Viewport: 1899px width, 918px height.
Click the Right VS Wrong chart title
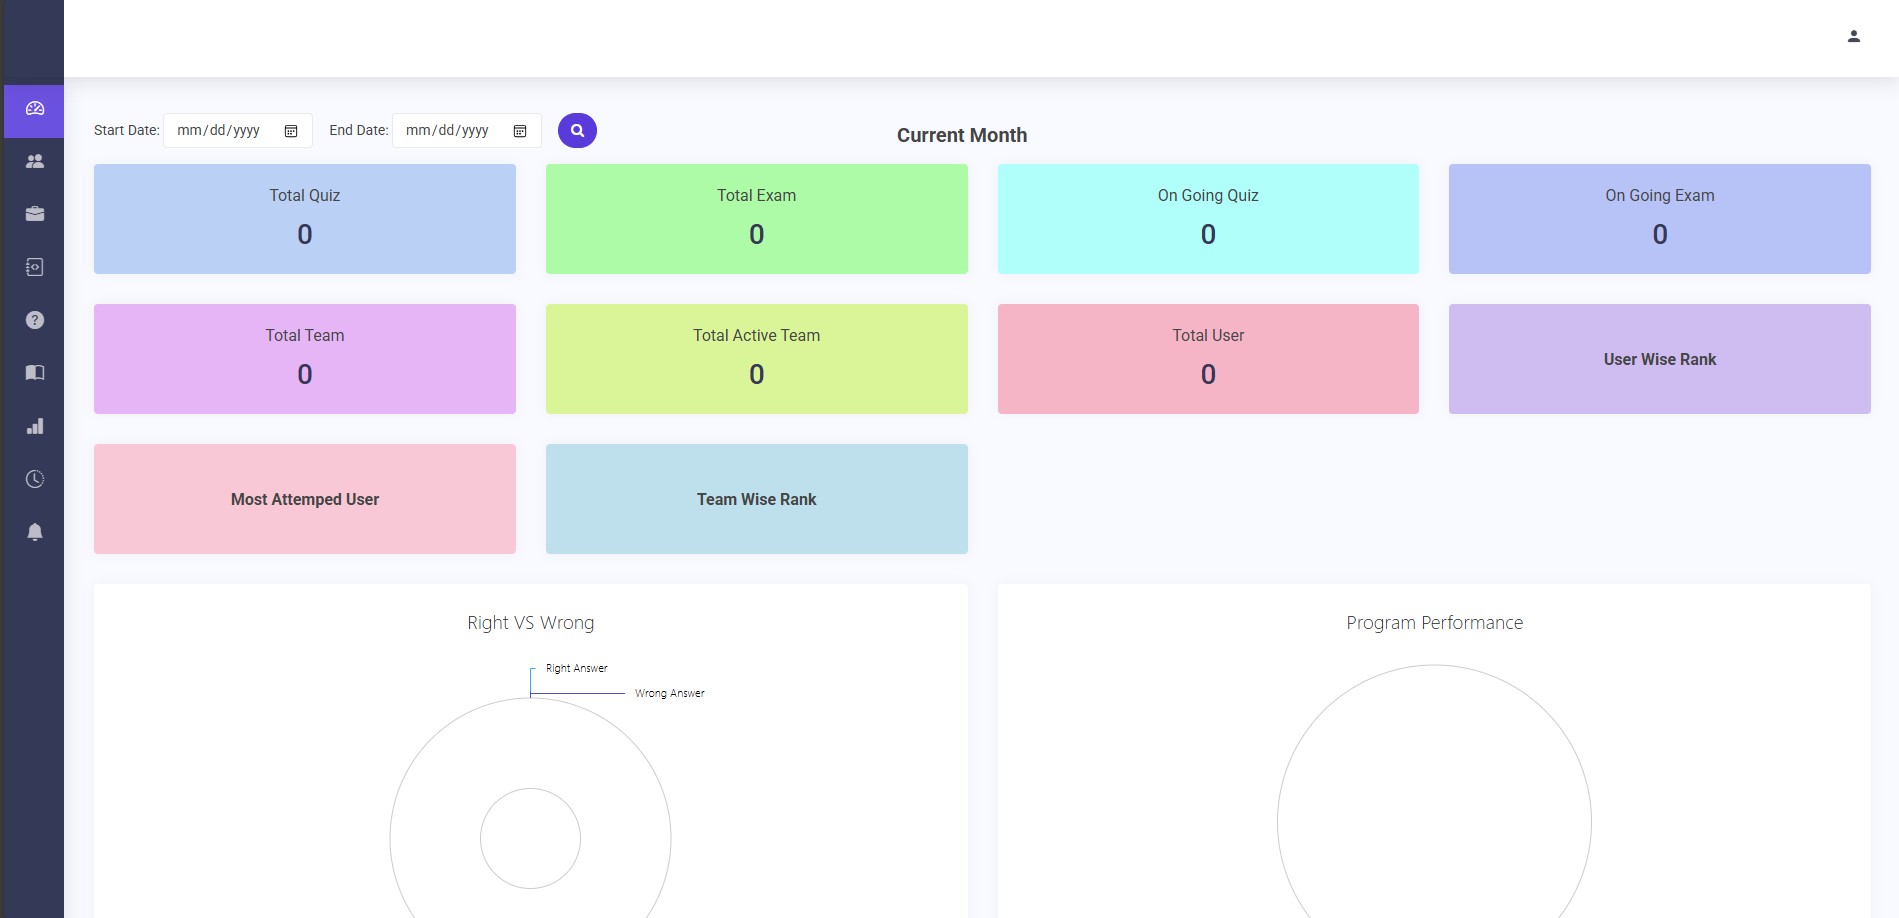530,623
